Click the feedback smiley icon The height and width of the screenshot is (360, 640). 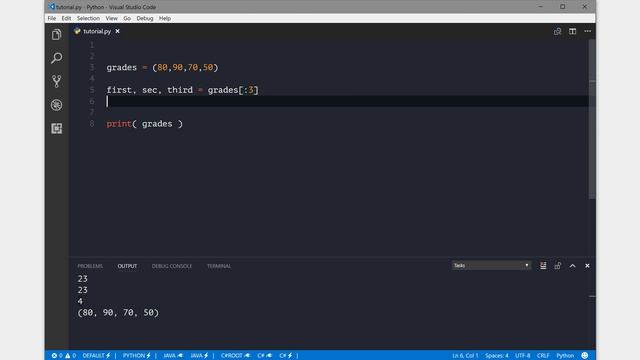[x=585, y=356]
